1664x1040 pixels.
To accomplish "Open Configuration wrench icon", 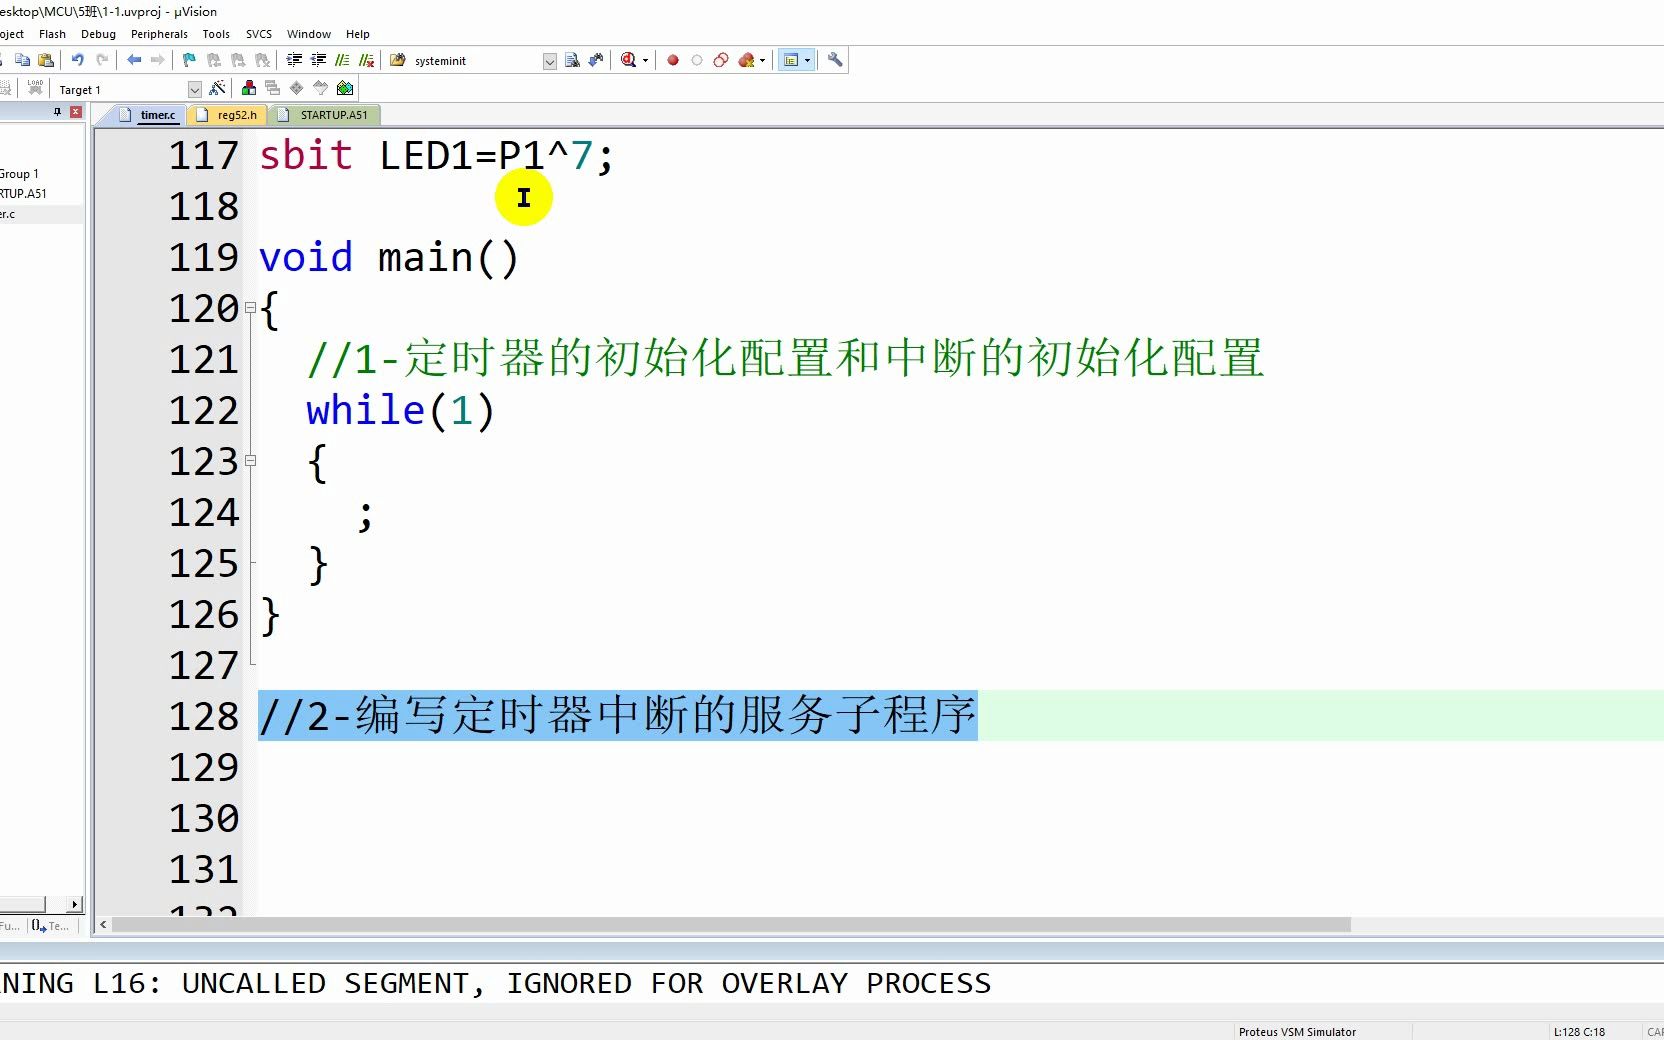I will [835, 60].
